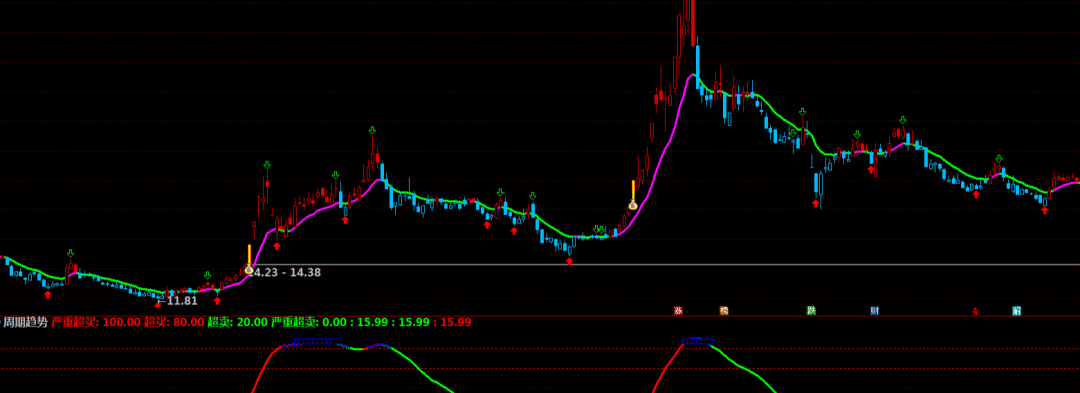Click the red dollar sign event marker
The width and height of the screenshot is (1080, 393).
coord(975,311)
